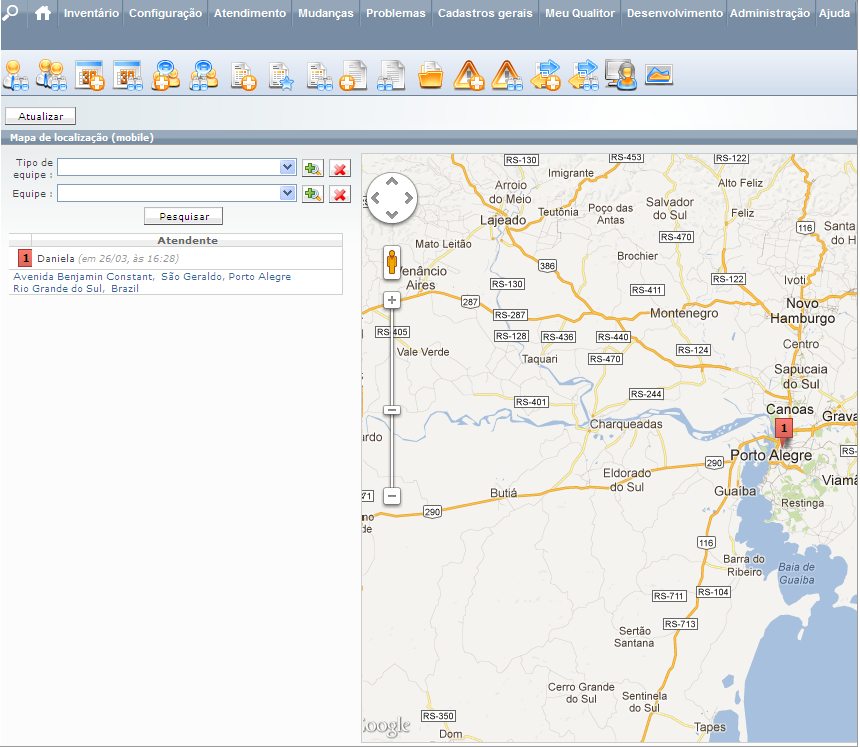This screenshot has height=747, width=860.
Task: Expand the Equipe dropdown
Action: click(288, 193)
